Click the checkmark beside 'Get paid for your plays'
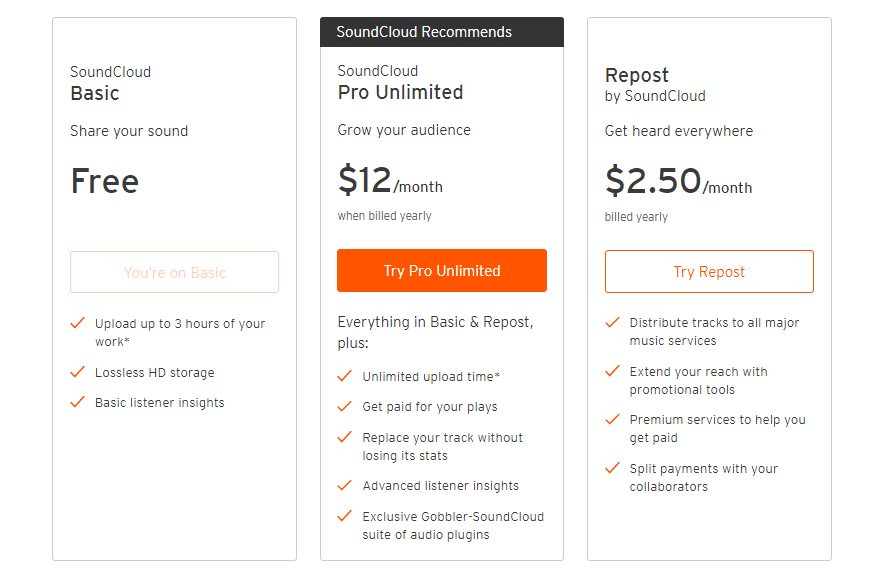The image size is (883, 587). coord(345,407)
